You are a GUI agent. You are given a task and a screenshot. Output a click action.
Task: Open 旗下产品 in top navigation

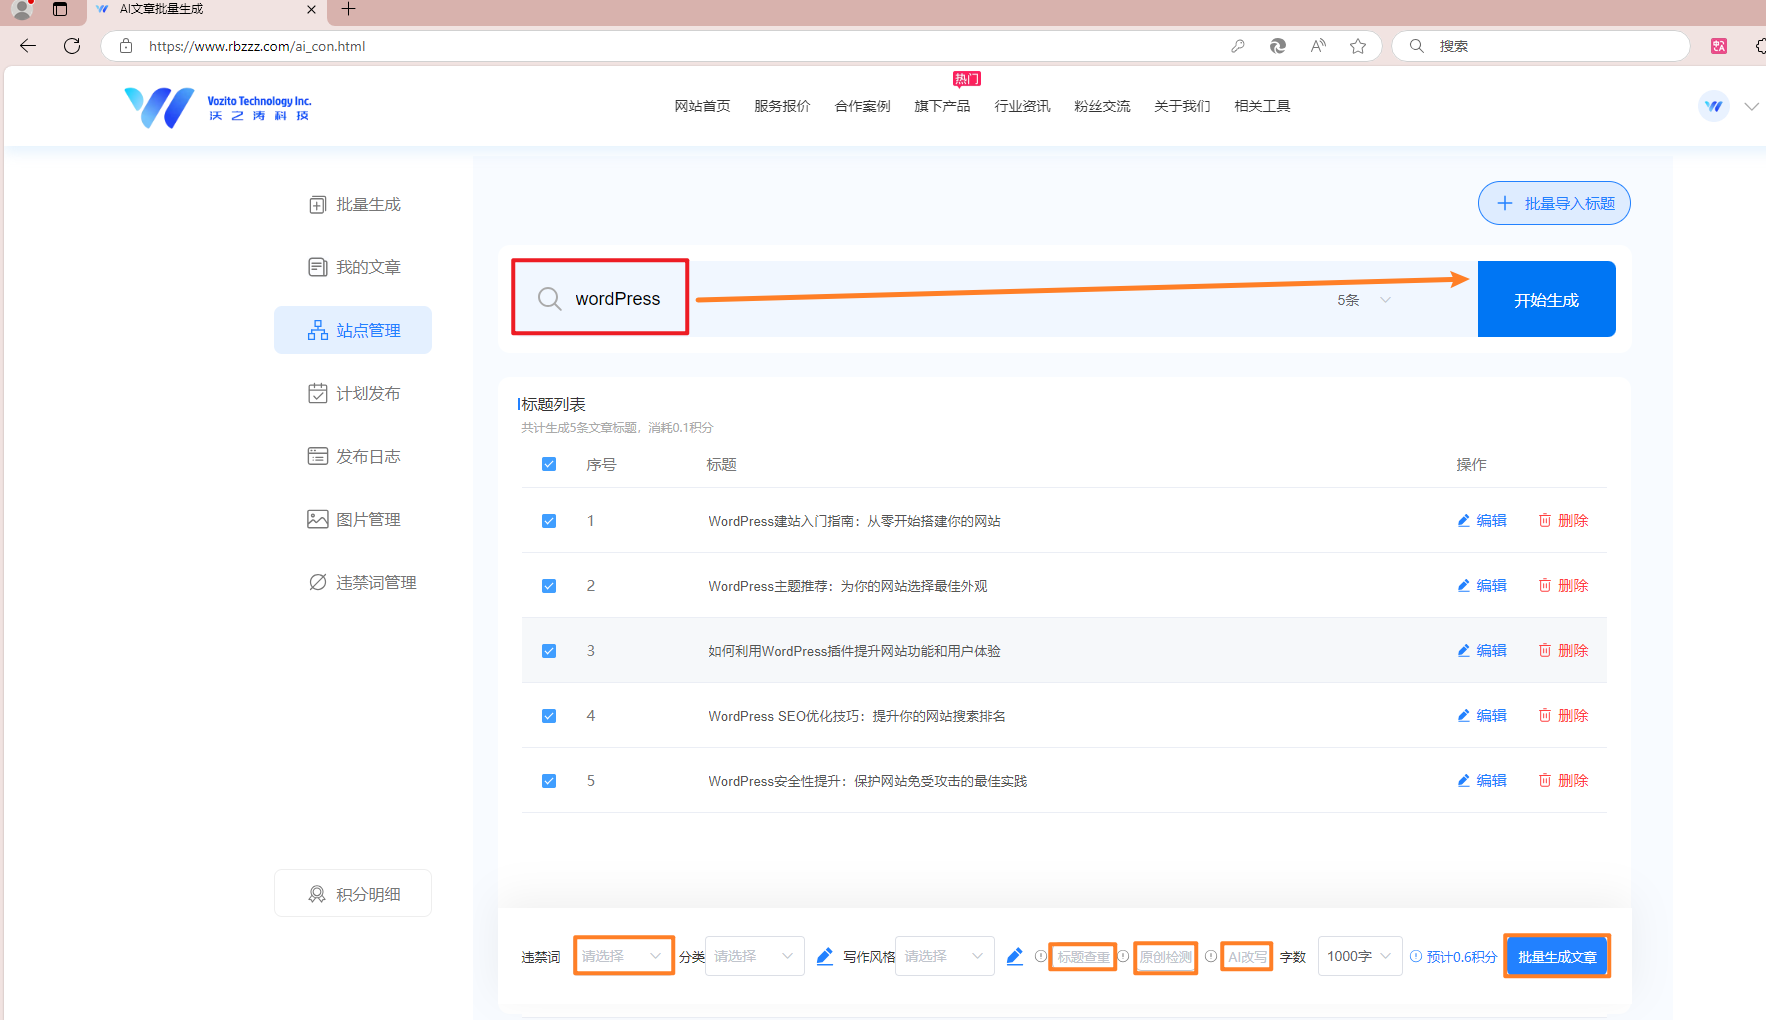point(942,106)
